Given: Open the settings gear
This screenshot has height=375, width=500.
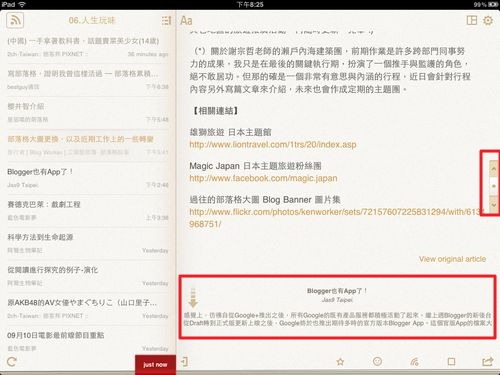Looking at the screenshot, I should point(488,20).
